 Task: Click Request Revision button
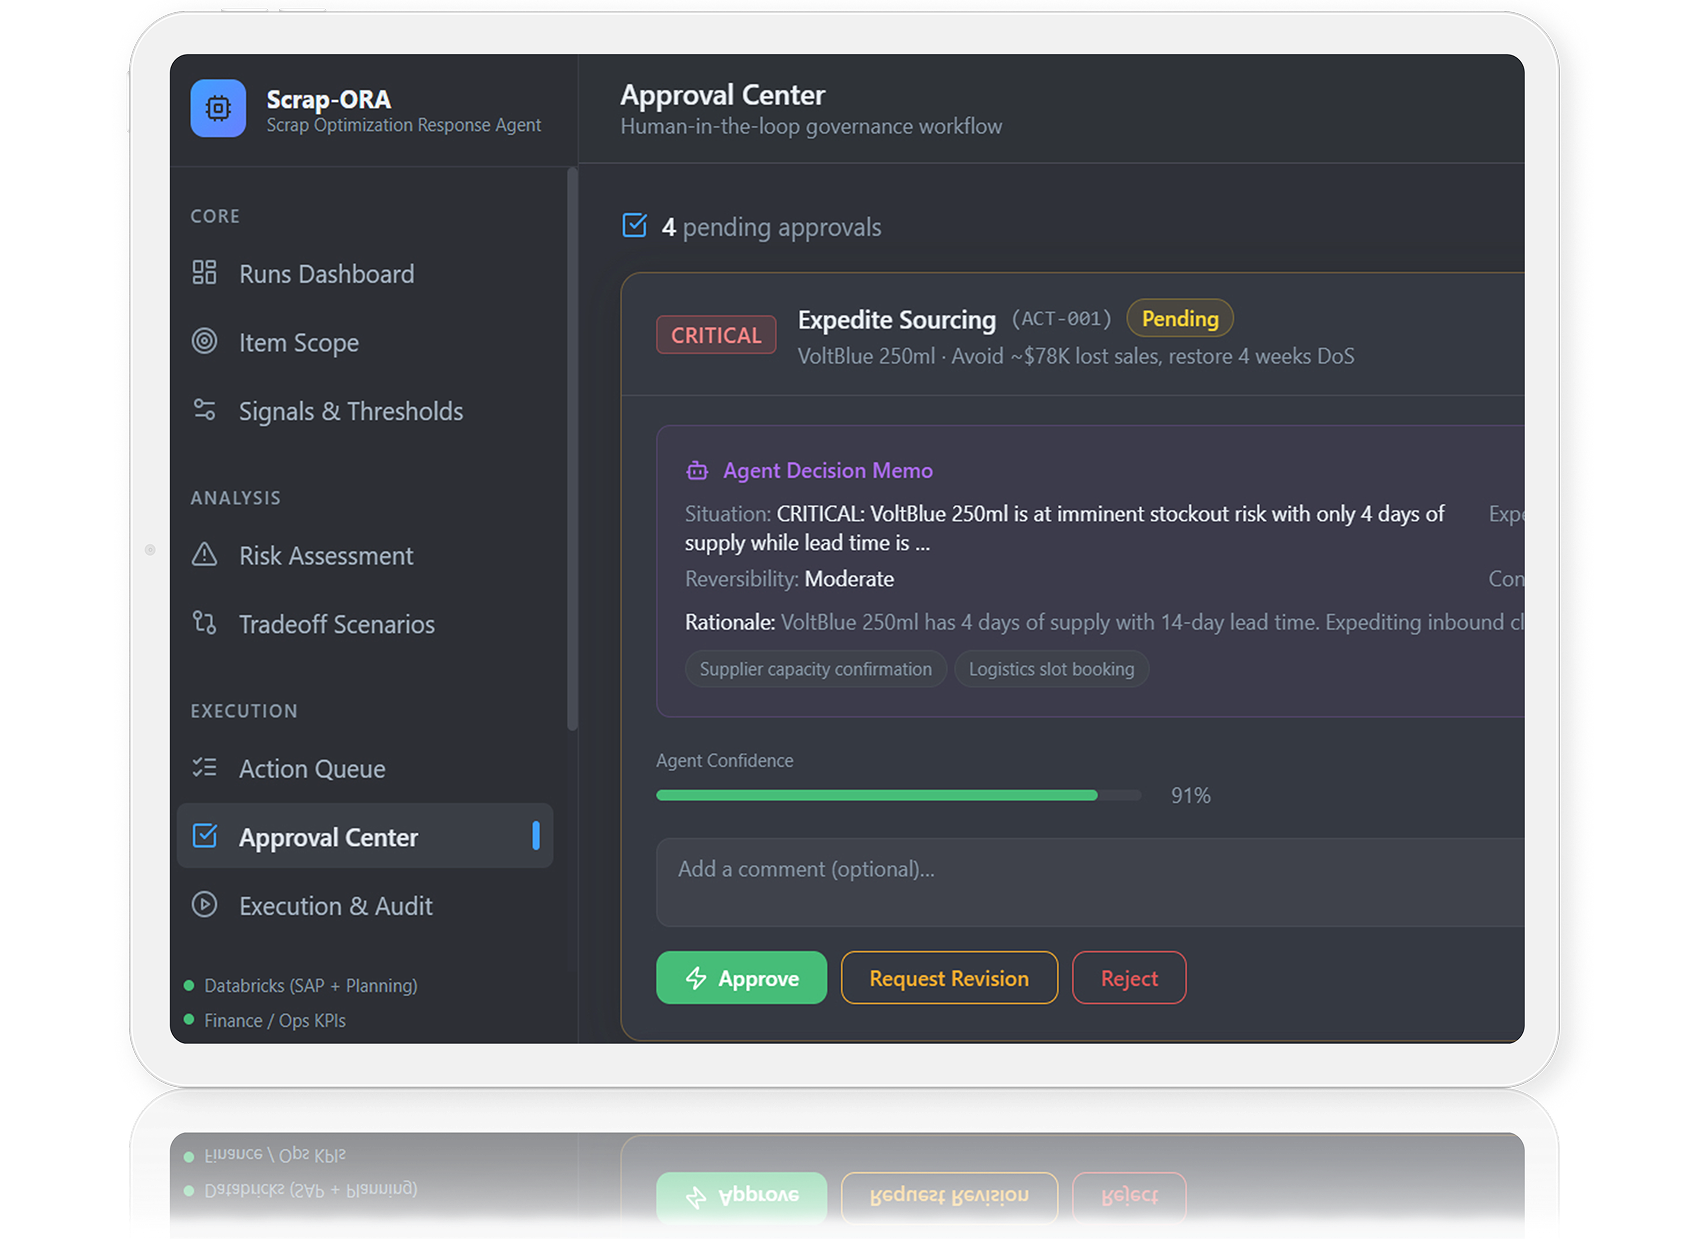(x=949, y=978)
